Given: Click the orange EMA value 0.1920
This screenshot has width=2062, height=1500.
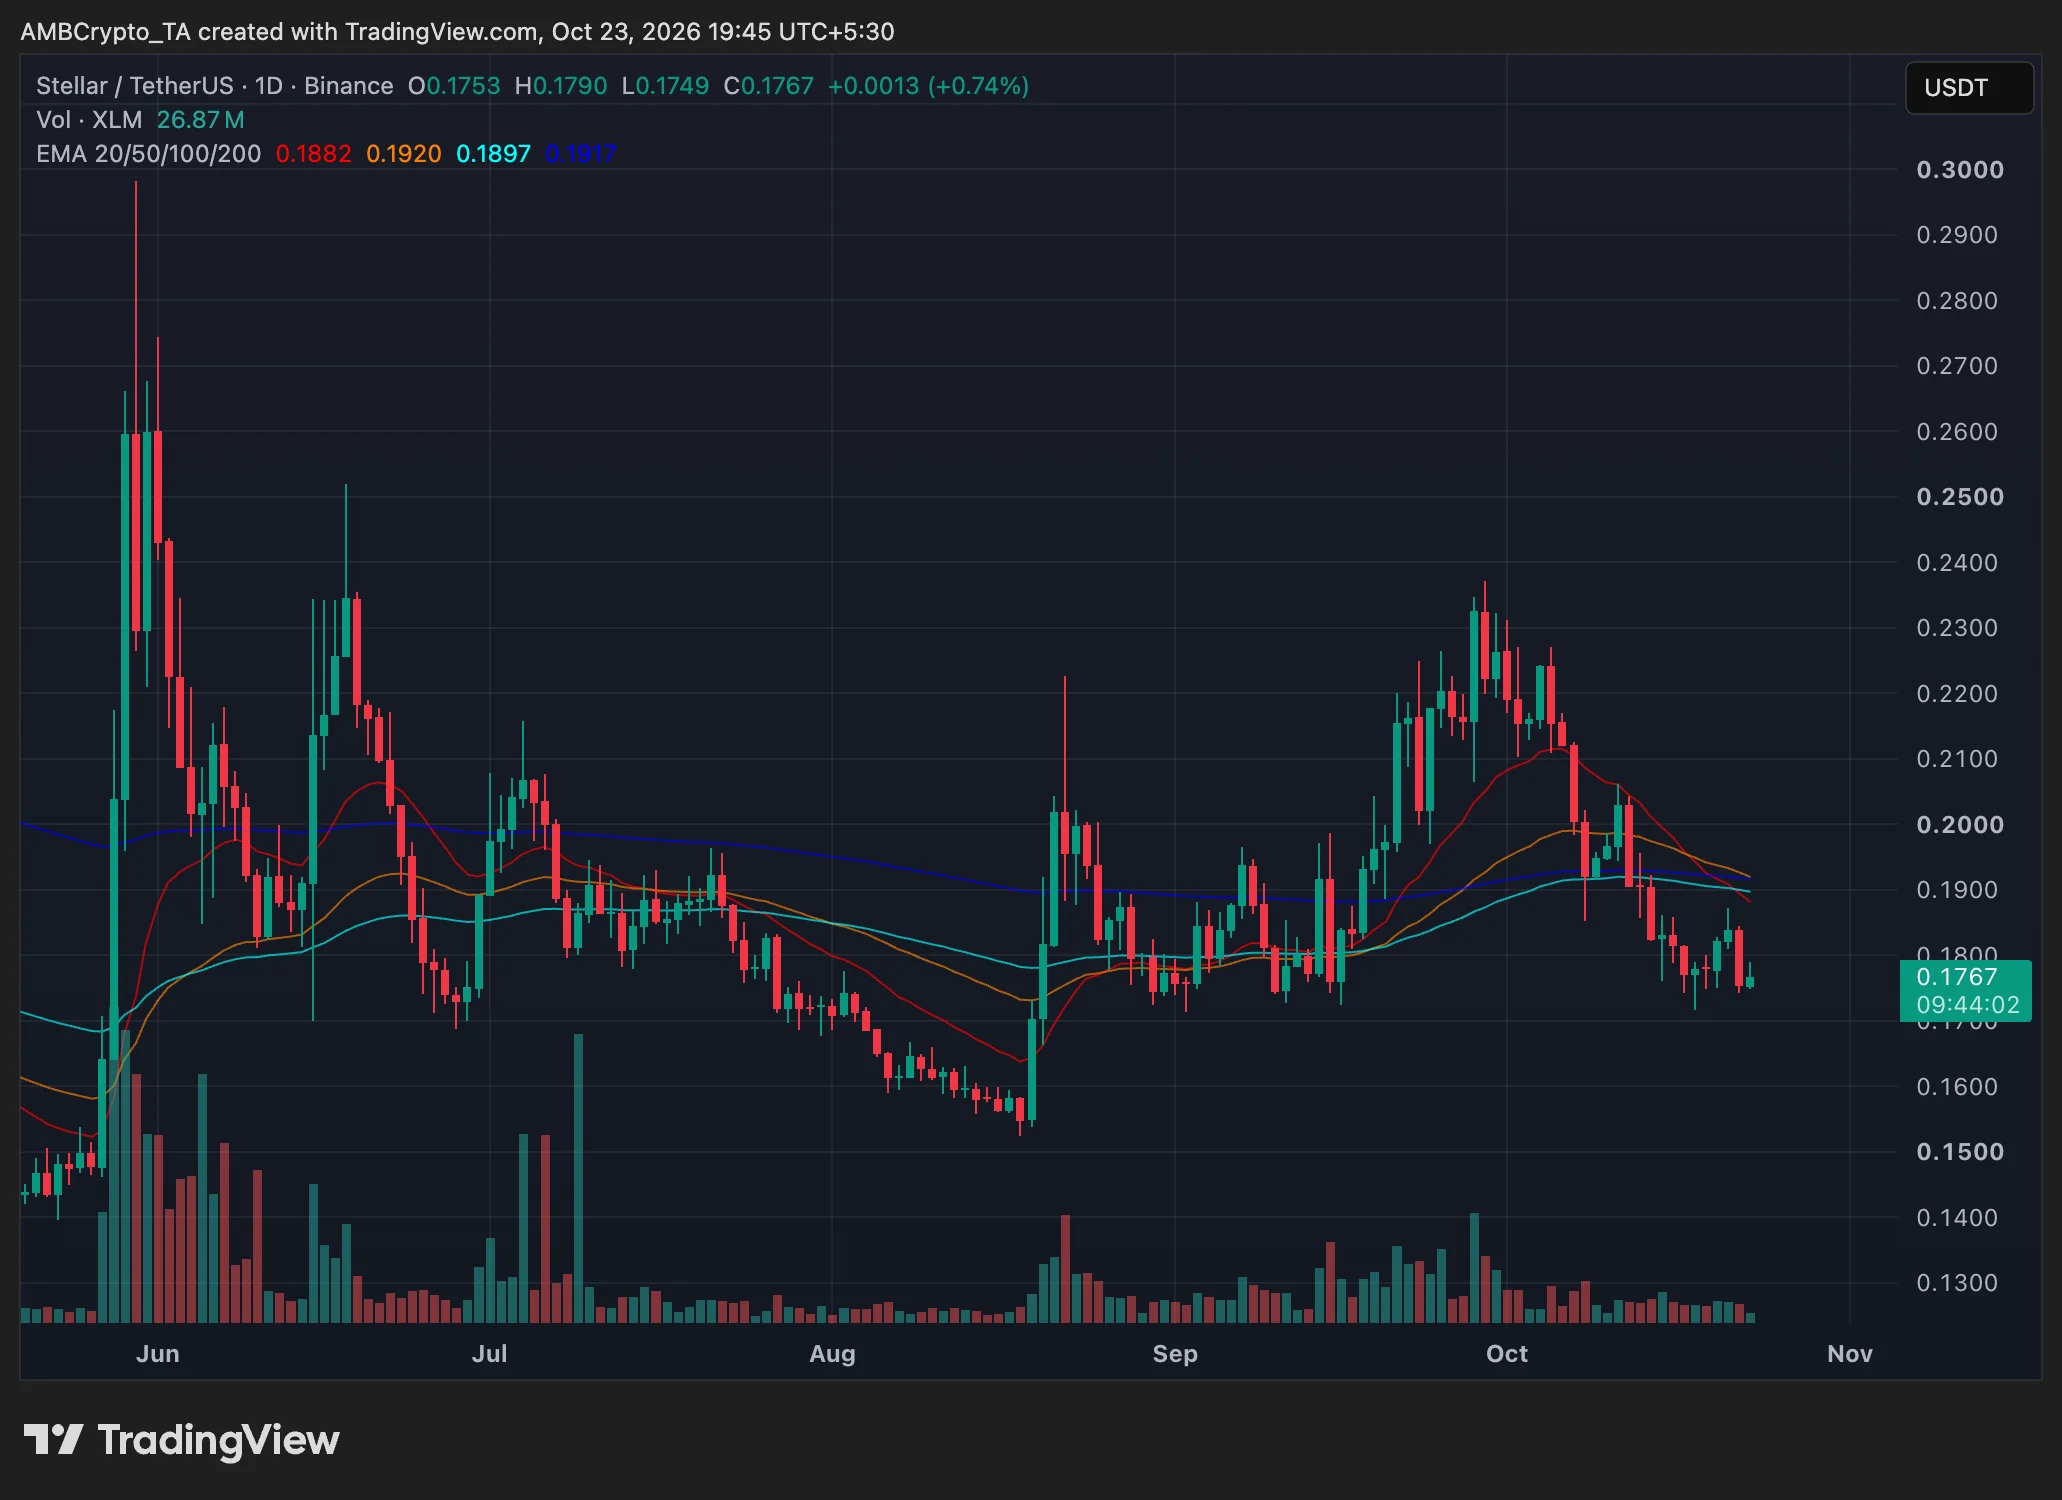Looking at the screenshot, I should tap(404, 154).
